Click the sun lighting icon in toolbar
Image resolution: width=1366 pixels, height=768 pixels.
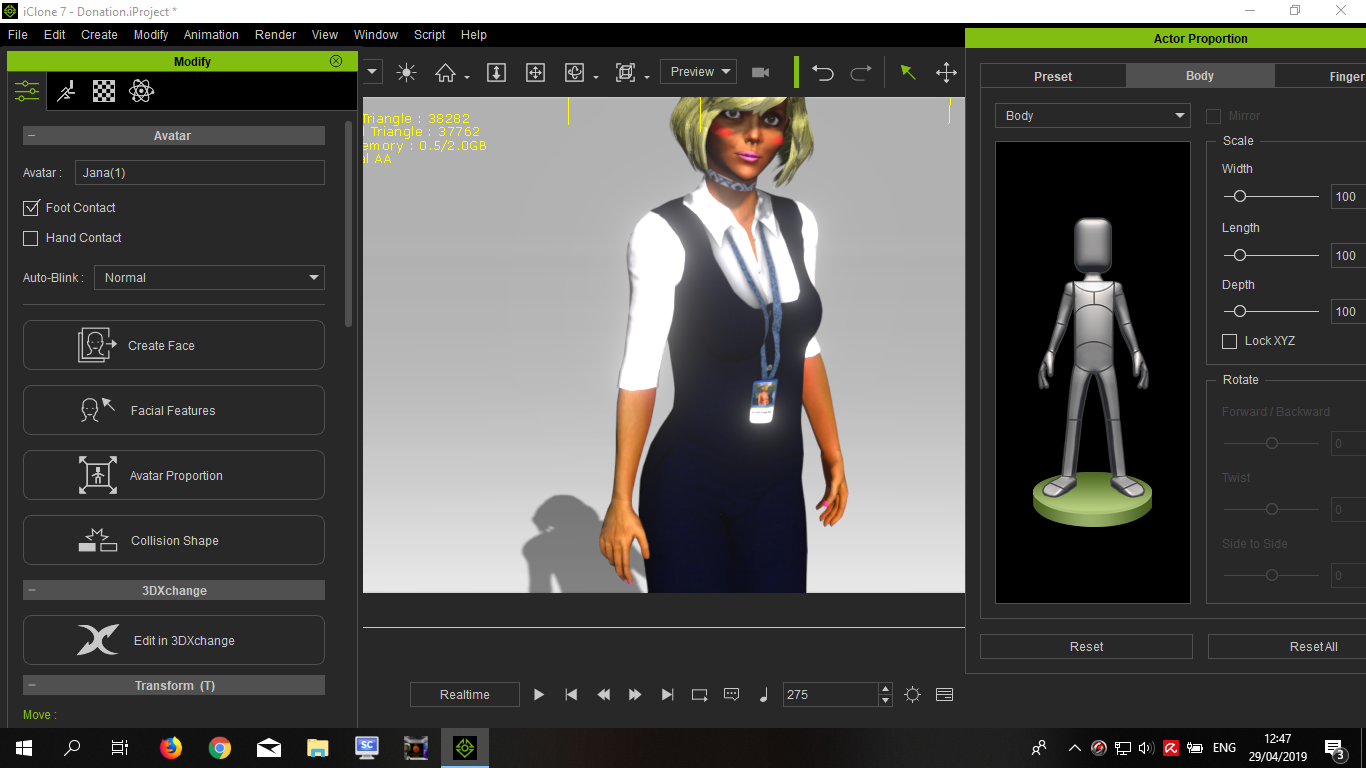tap(406, 72)
